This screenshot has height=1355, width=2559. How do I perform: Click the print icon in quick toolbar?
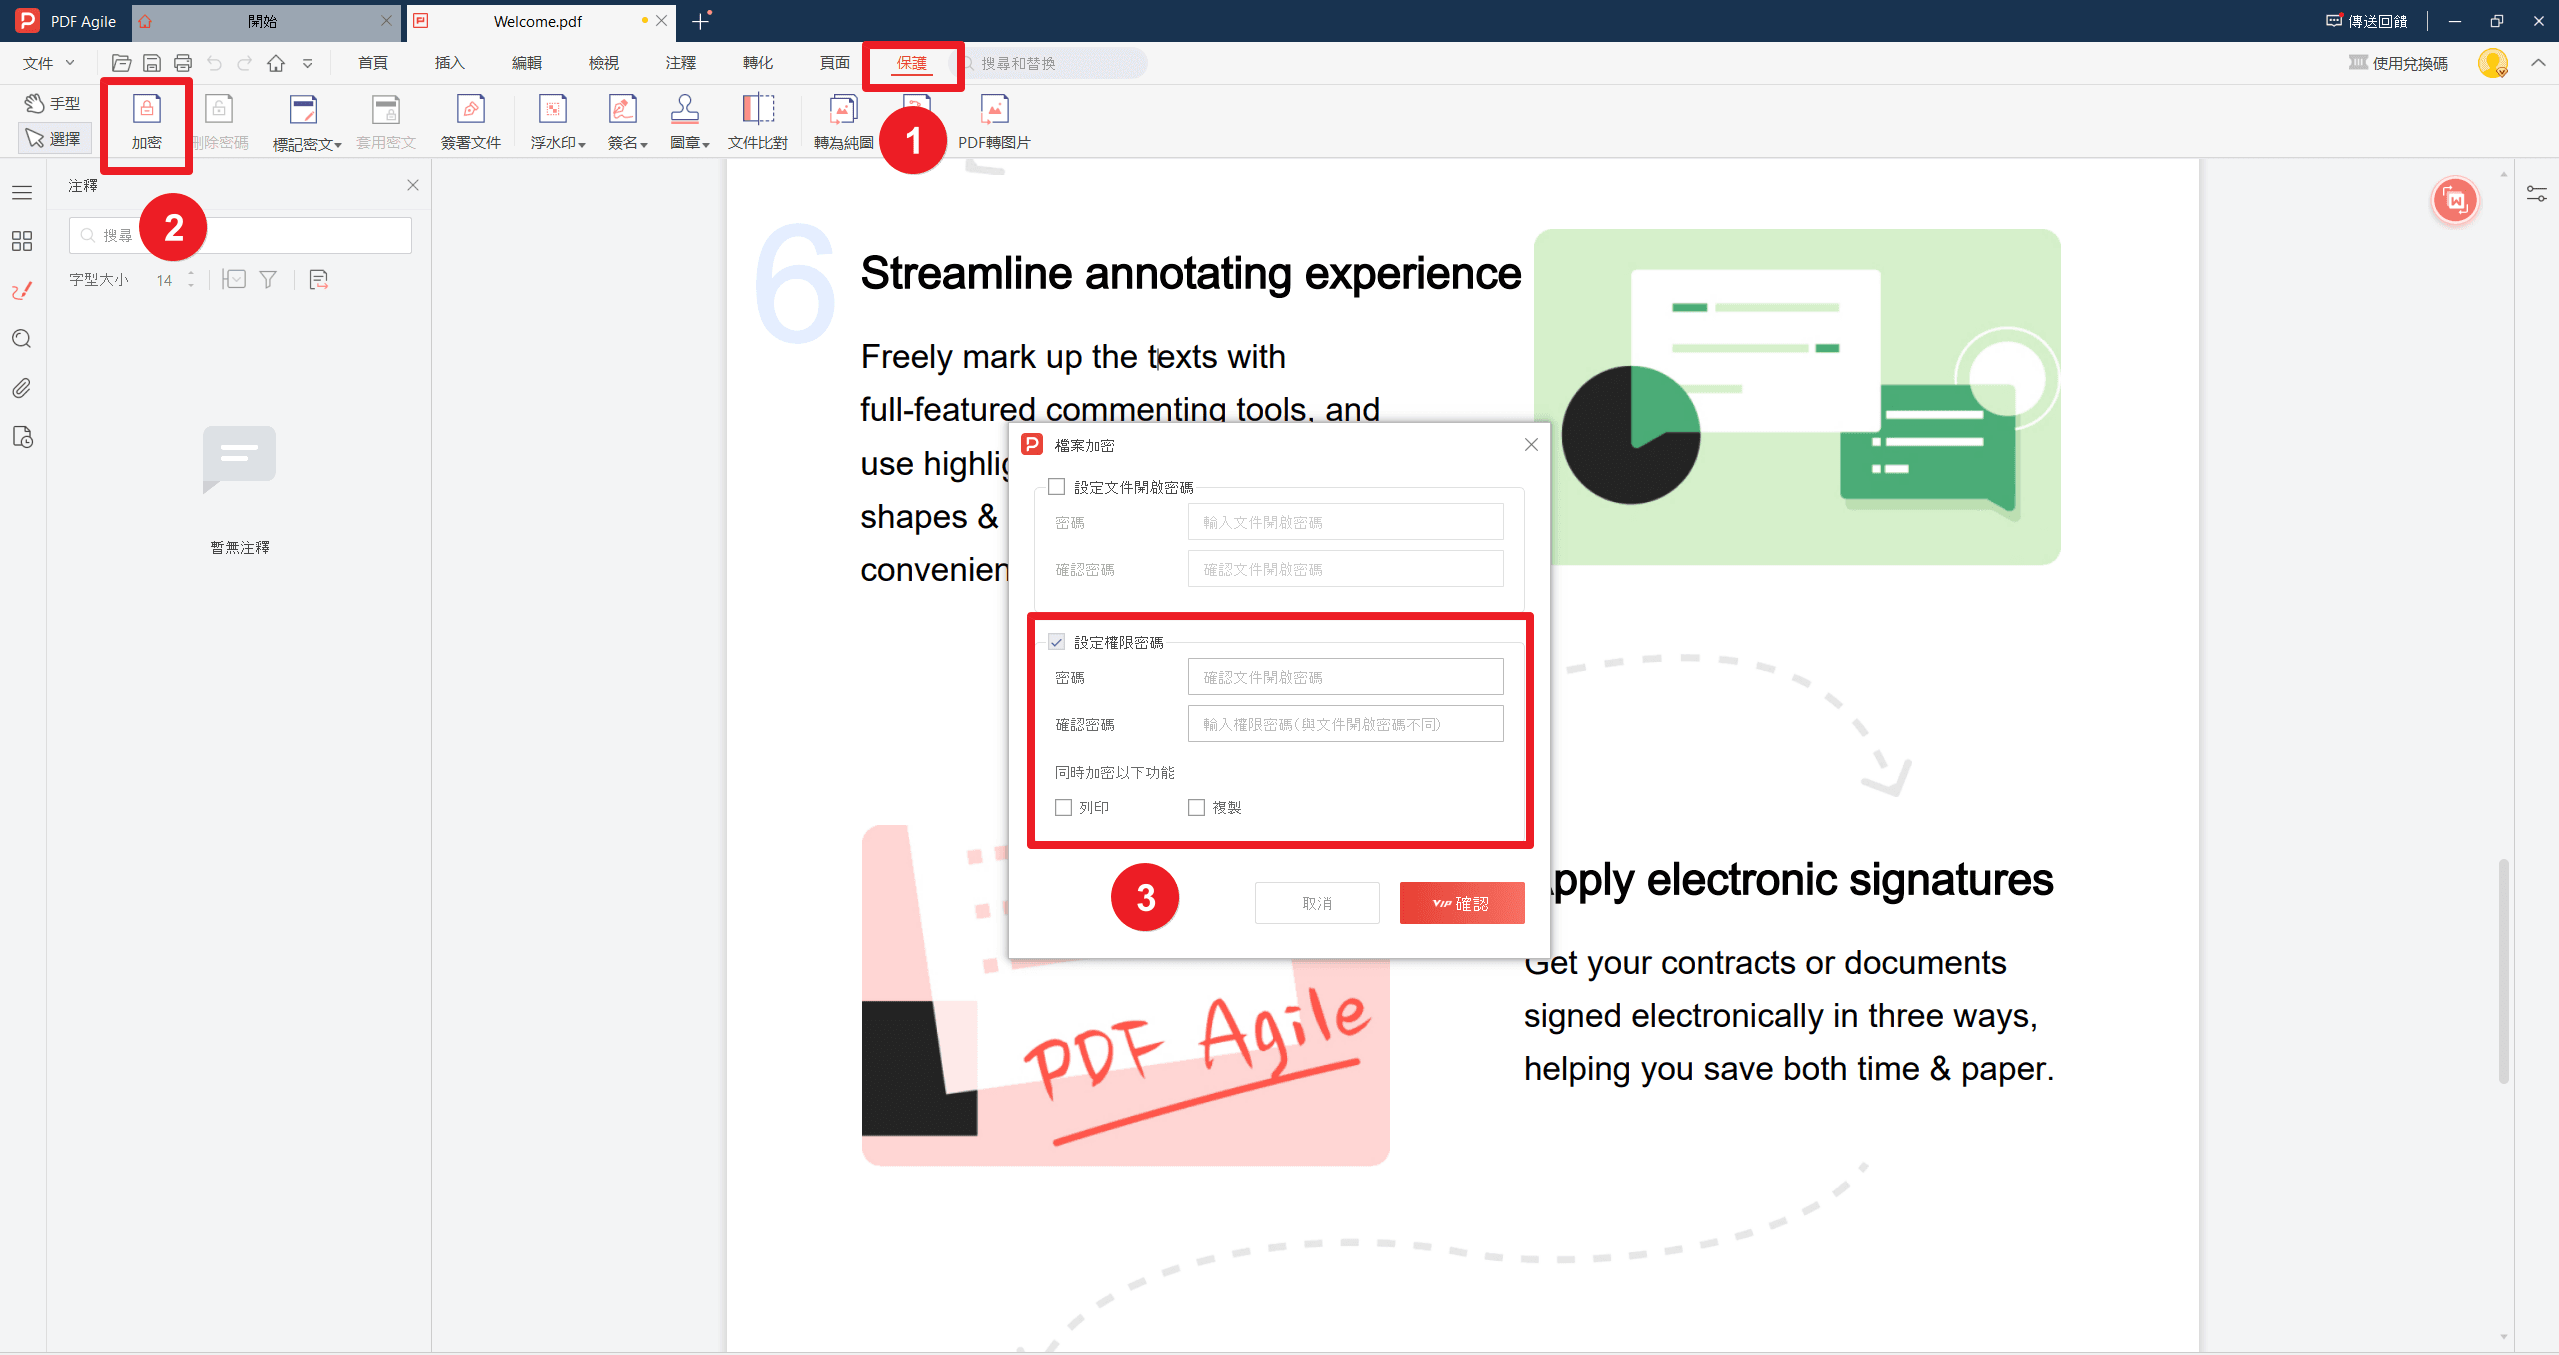(183, 63)
